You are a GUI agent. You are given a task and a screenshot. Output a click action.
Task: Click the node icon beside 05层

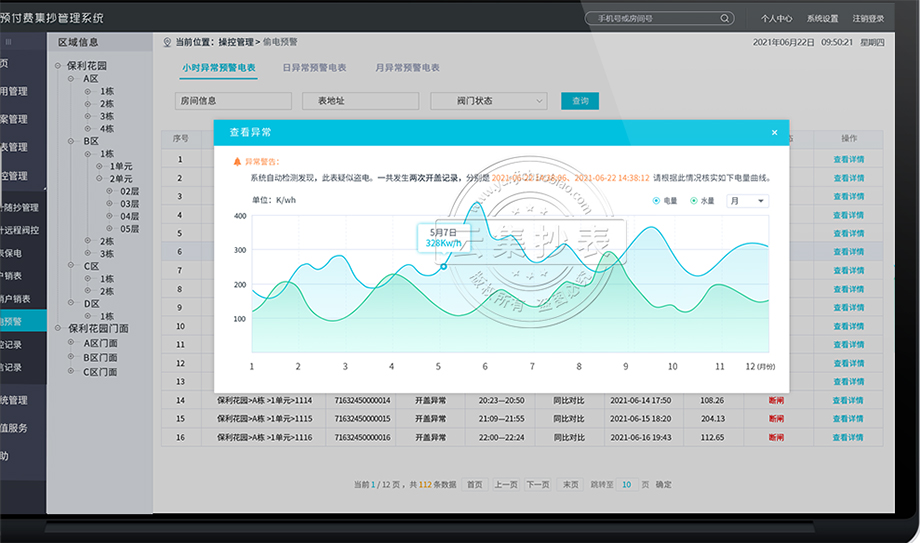pyautogui.click(x=111, y=229)
